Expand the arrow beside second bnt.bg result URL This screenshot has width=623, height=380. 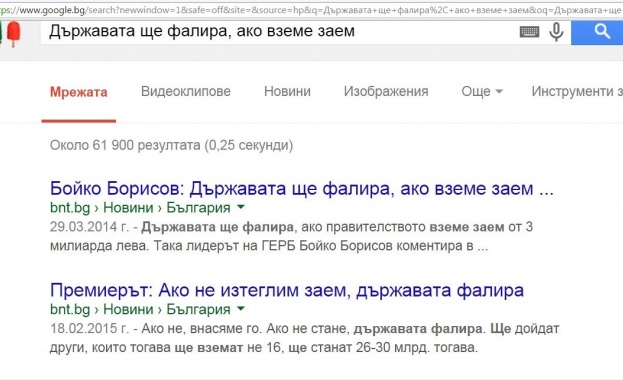pos(241,308)
